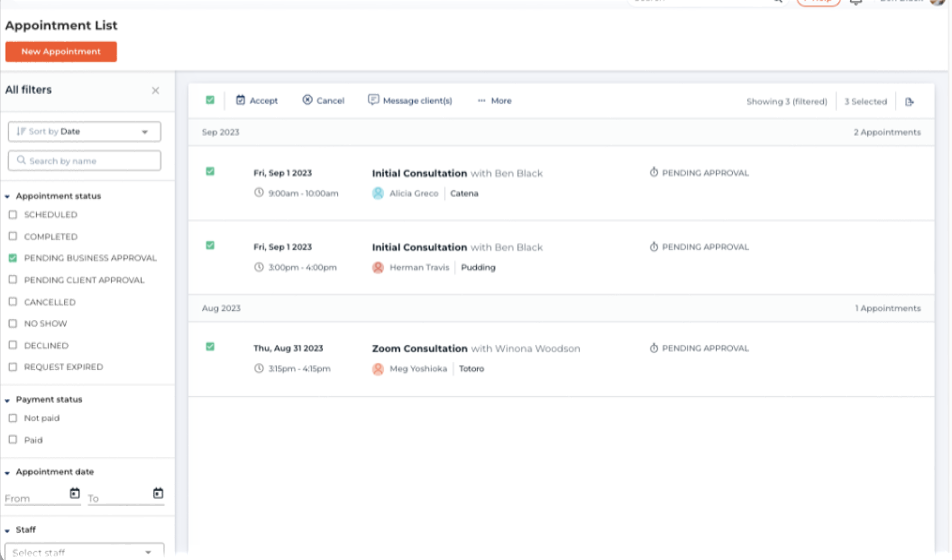Open Initial Consultation at 9:00am
952x560 pixels.
pos(420,173)
